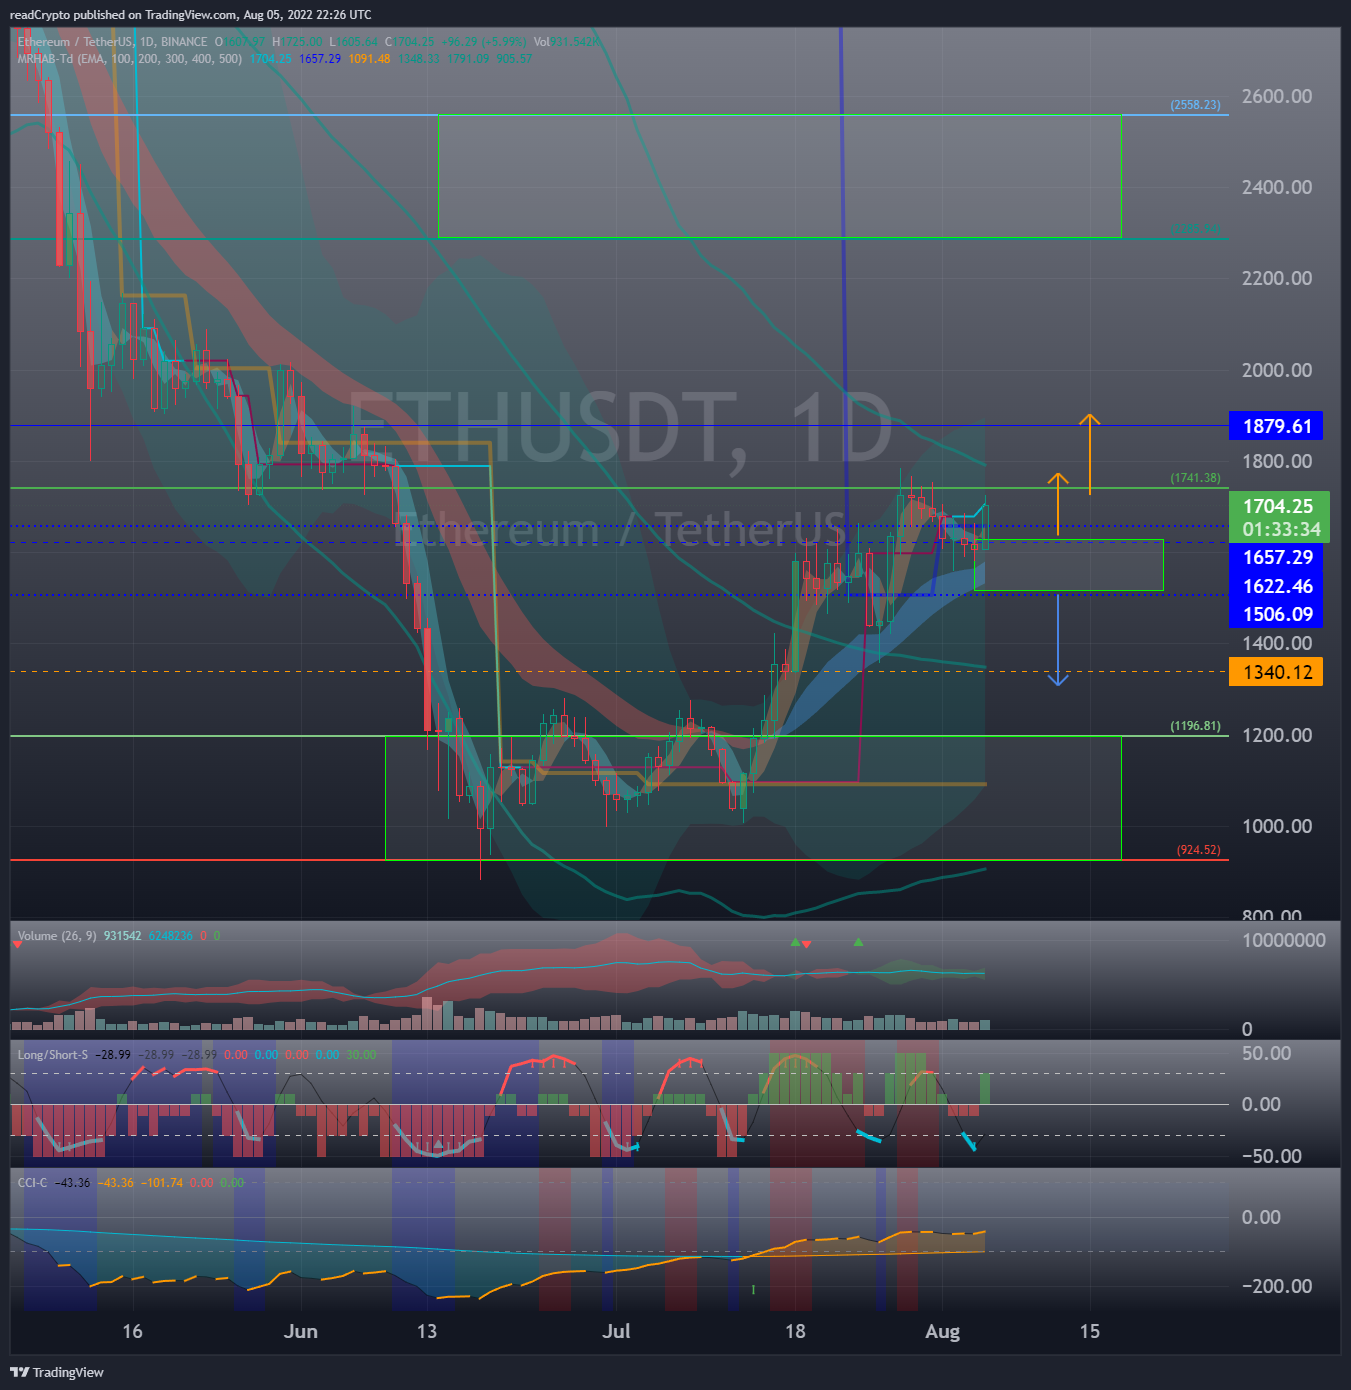Click the 10000000 volume axis label
This screenshot has height=1390, width=1351.
point(1284,940)
